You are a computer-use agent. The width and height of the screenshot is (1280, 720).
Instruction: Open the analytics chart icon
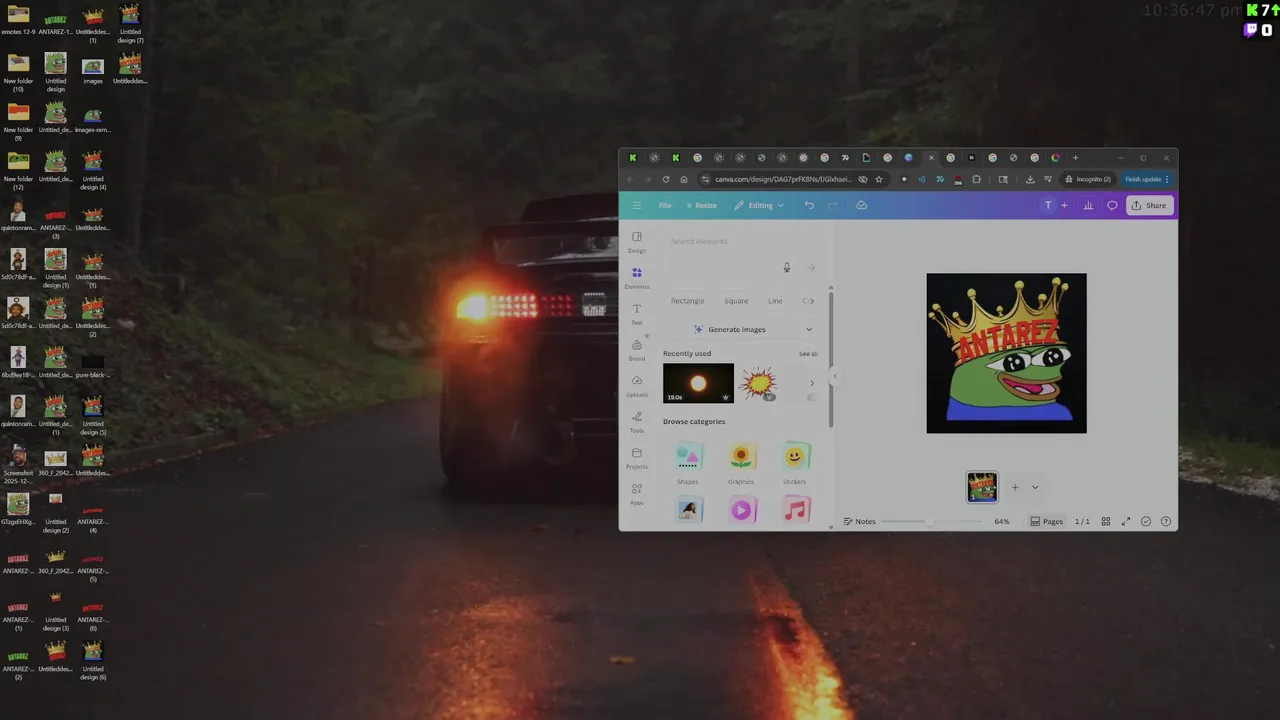(1088, 205)
